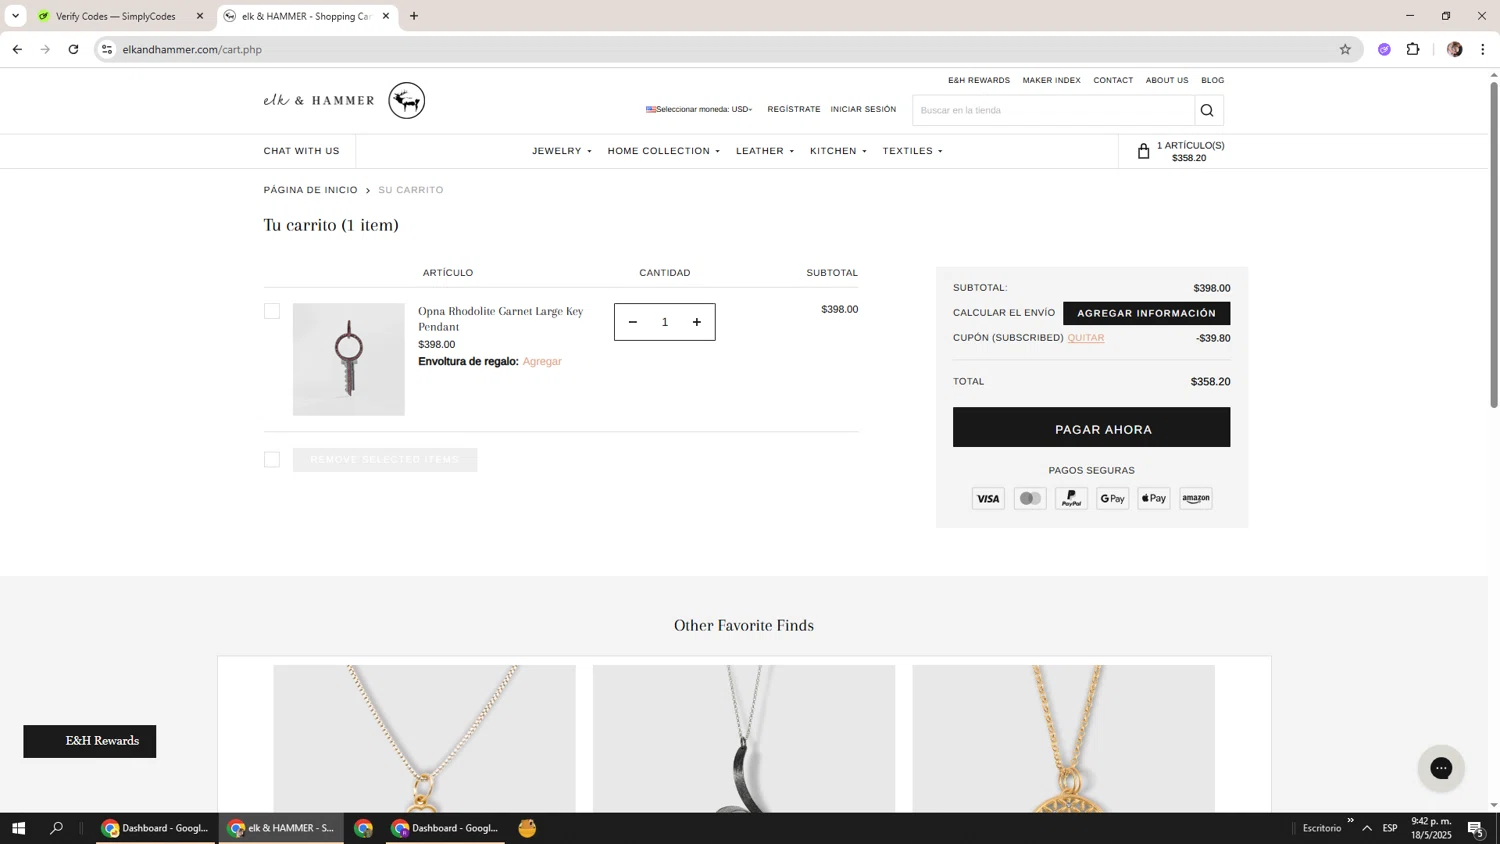Open the Contact page
Screen dimensions: 1500x844
[x=1113, y=80]
